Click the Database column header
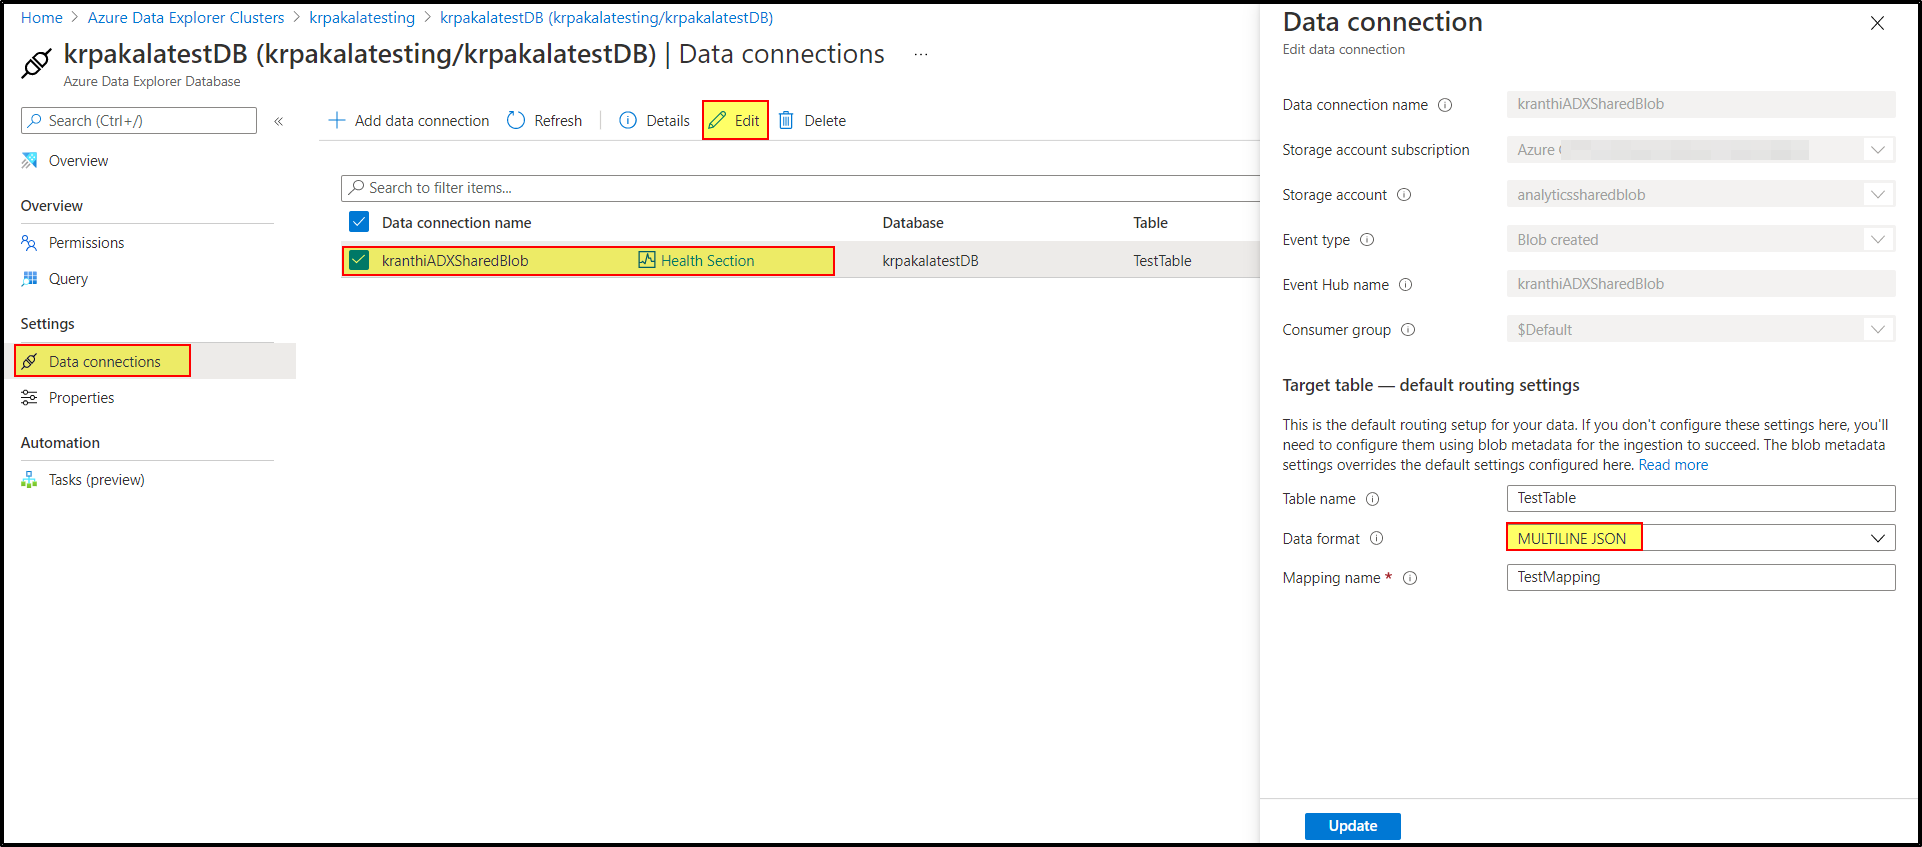The image size is (1922, 847). tap(913, 223)
